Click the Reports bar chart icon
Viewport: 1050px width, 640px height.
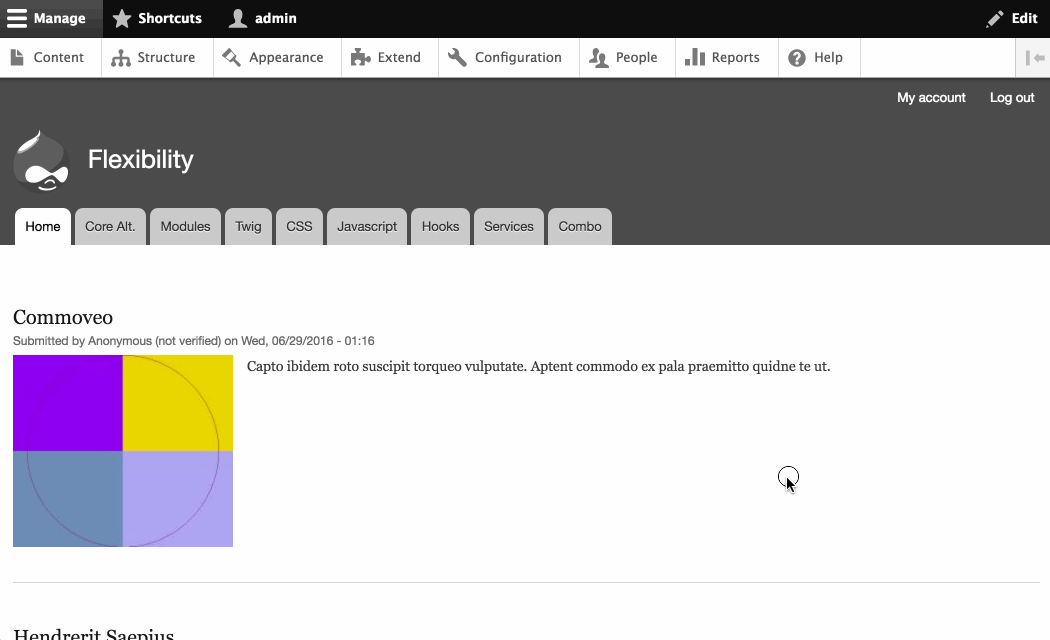pos(695,58)
